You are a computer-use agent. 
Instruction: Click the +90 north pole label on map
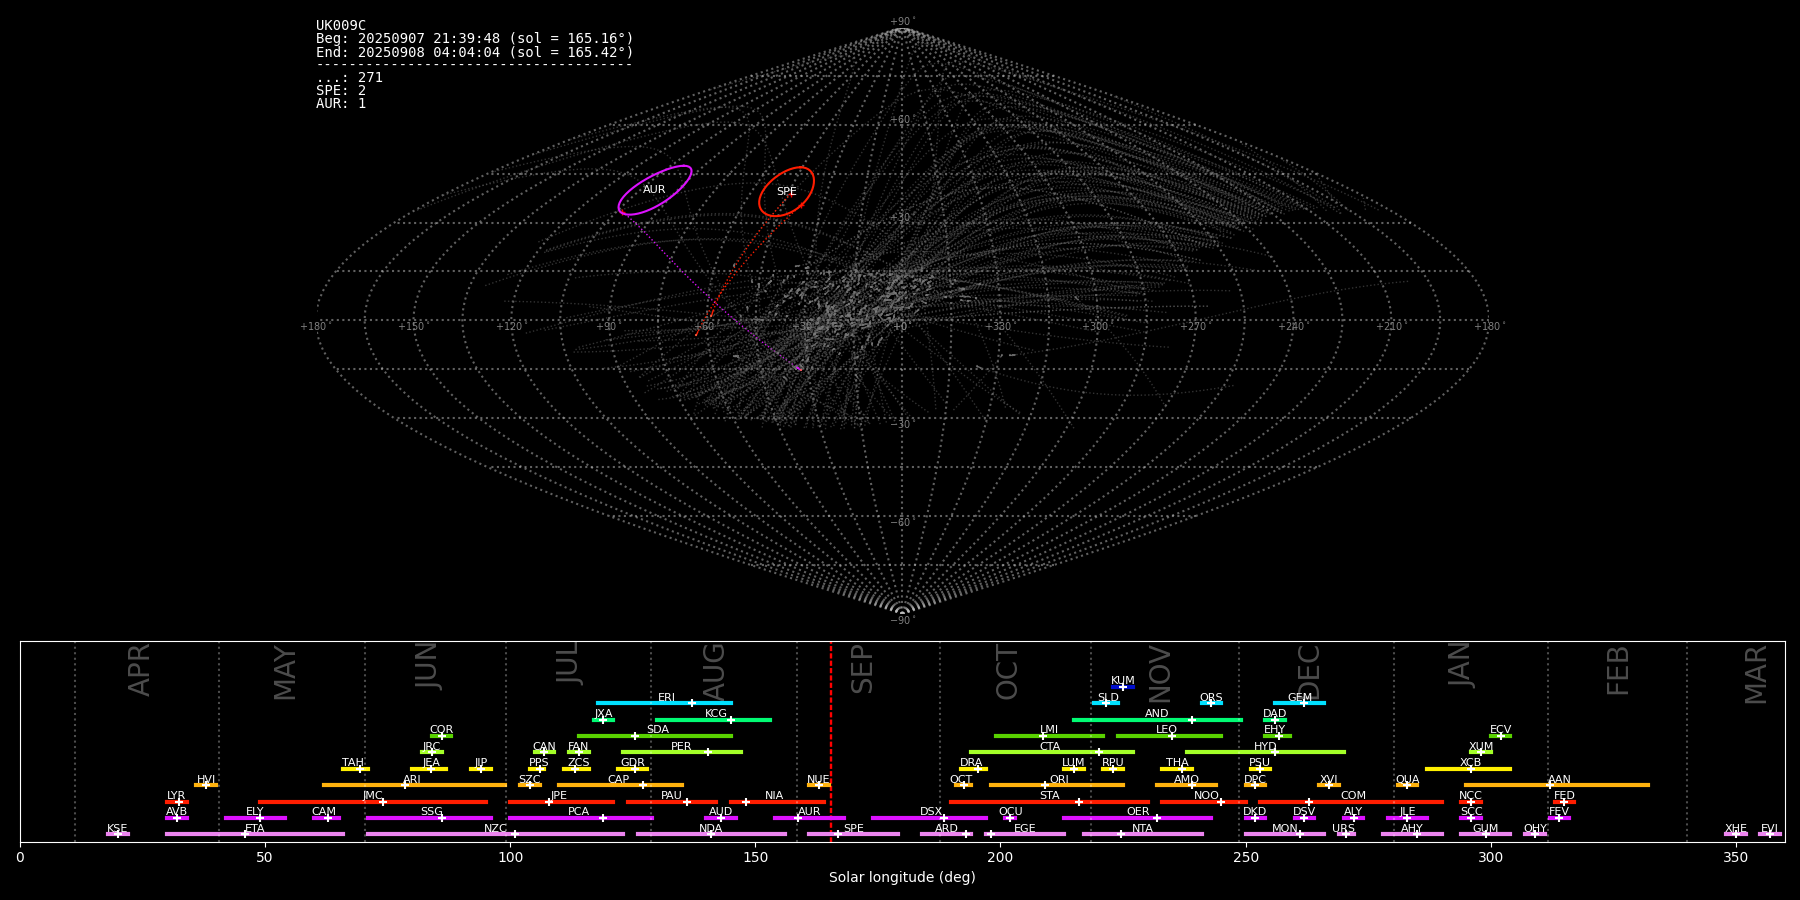(902, 22)
